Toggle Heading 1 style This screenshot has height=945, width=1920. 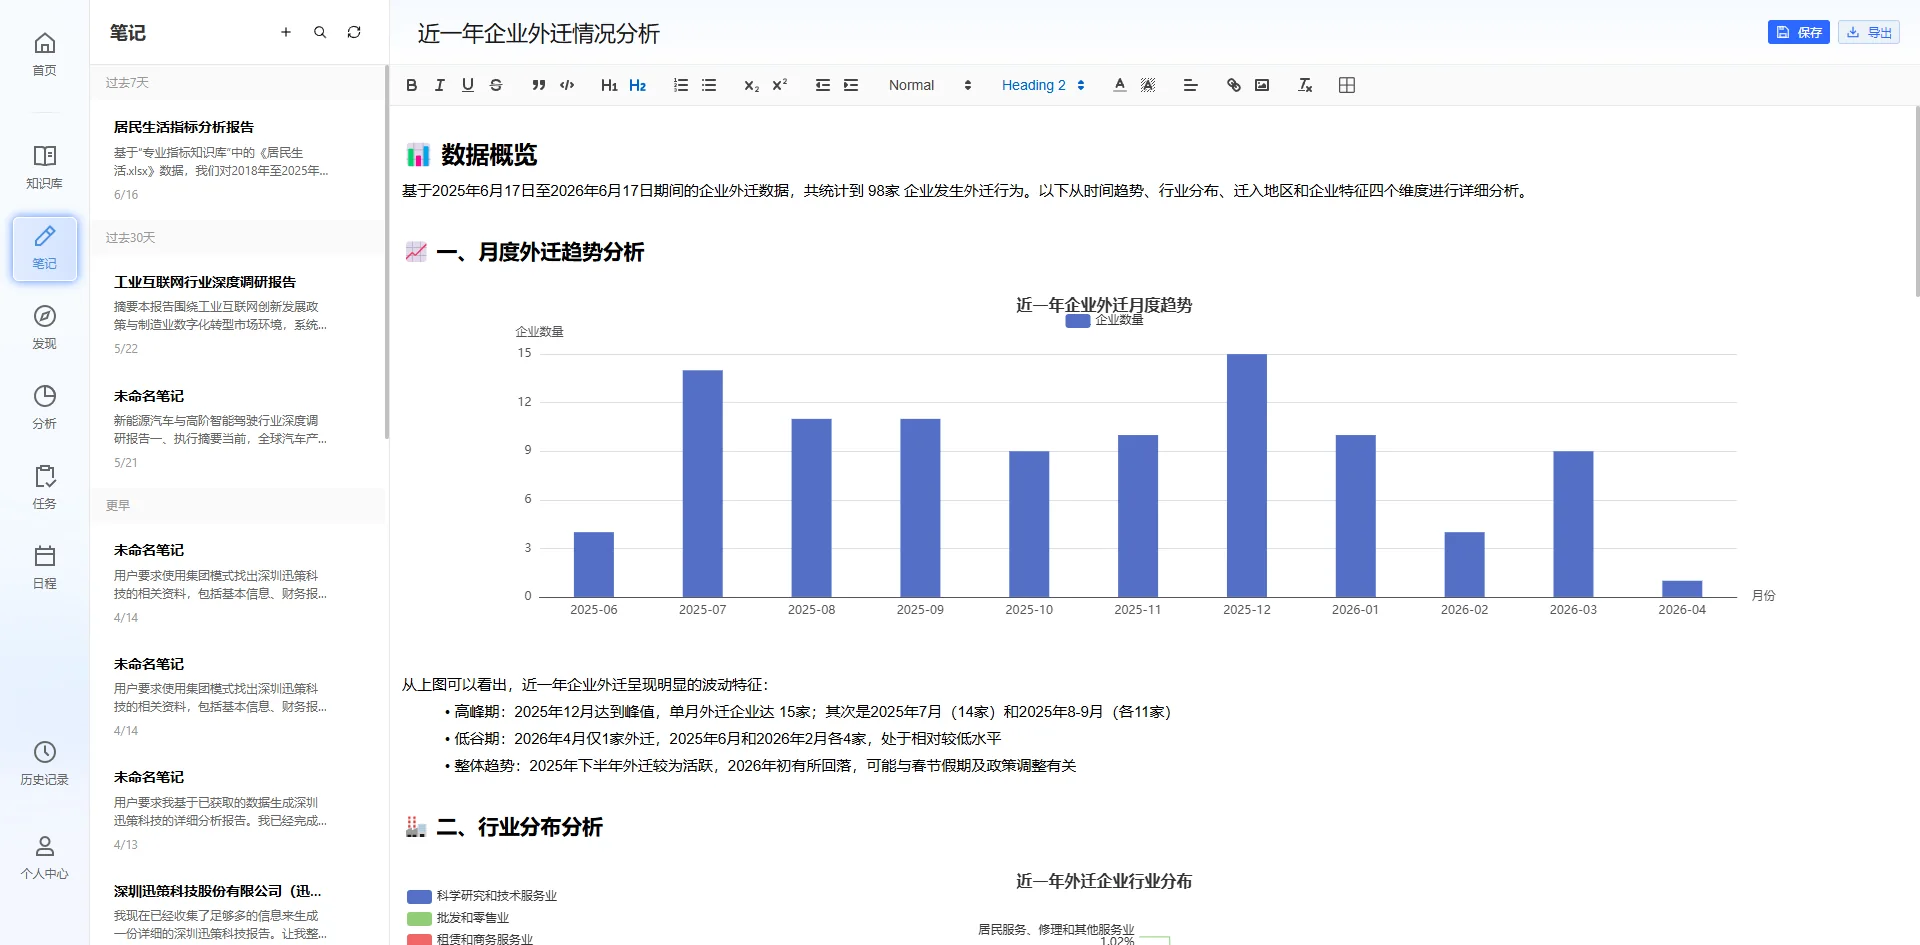(x=609, y=85)
